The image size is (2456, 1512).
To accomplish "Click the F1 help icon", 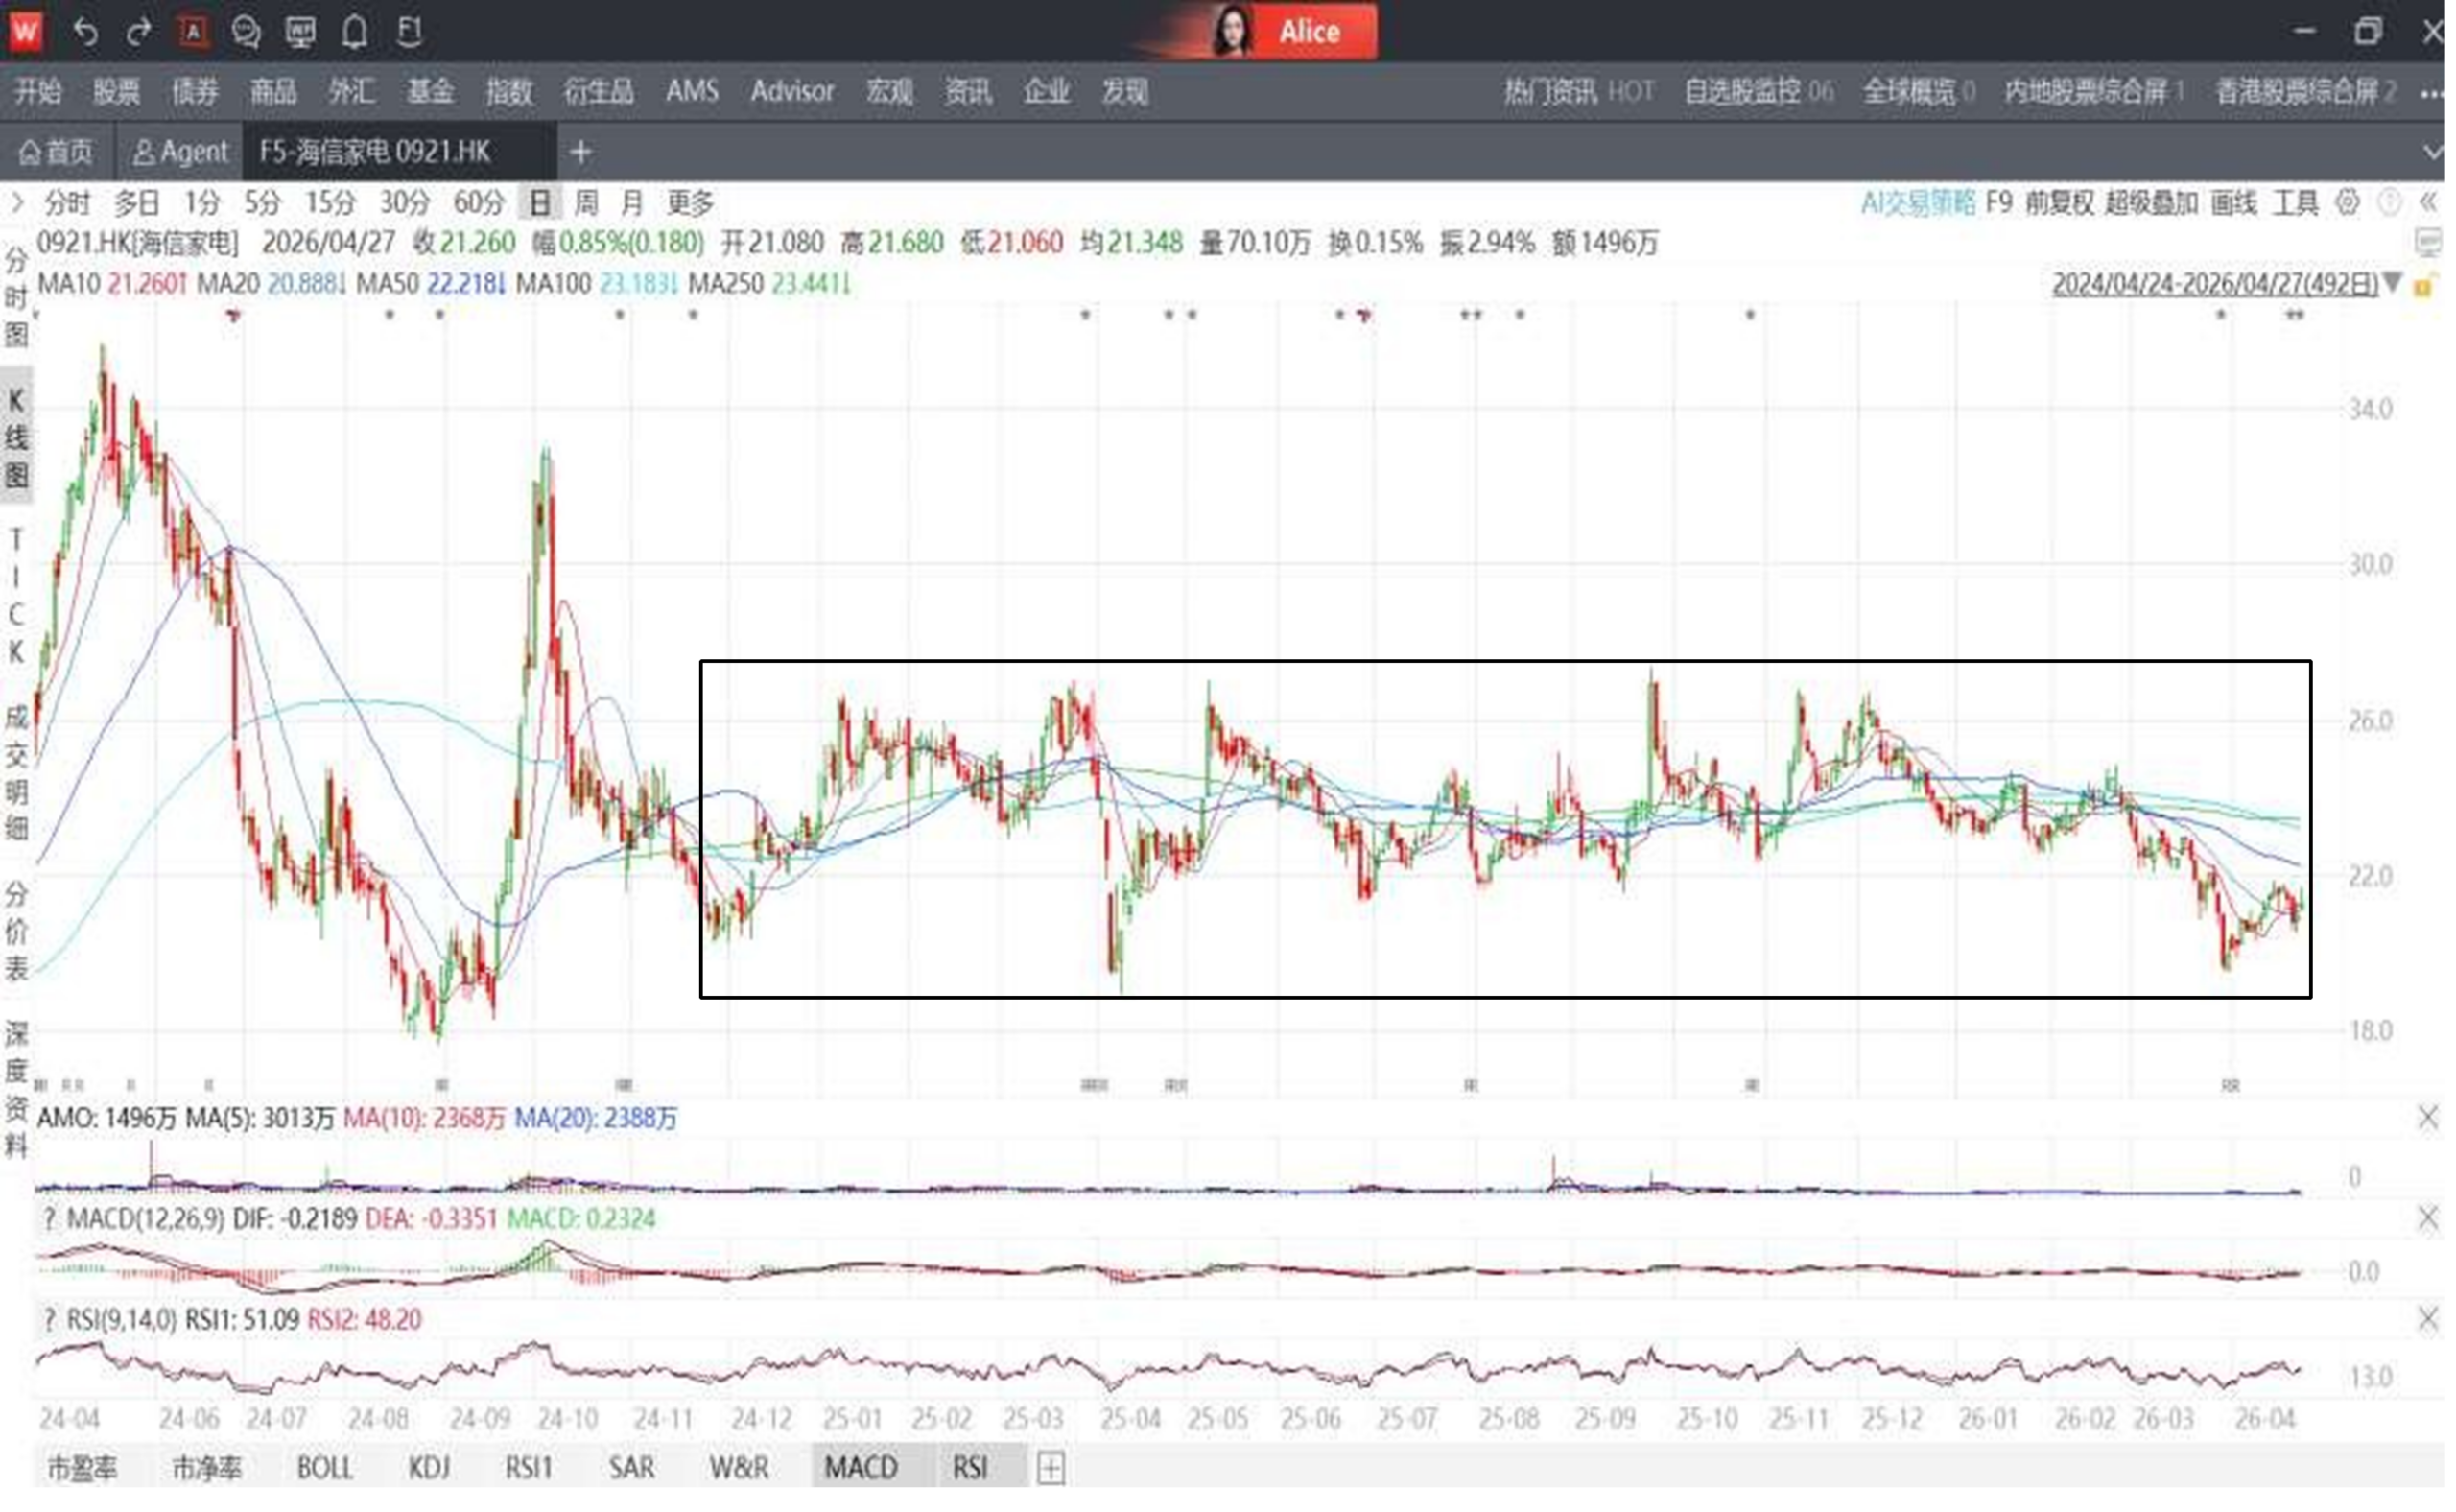I will [409, 32].
